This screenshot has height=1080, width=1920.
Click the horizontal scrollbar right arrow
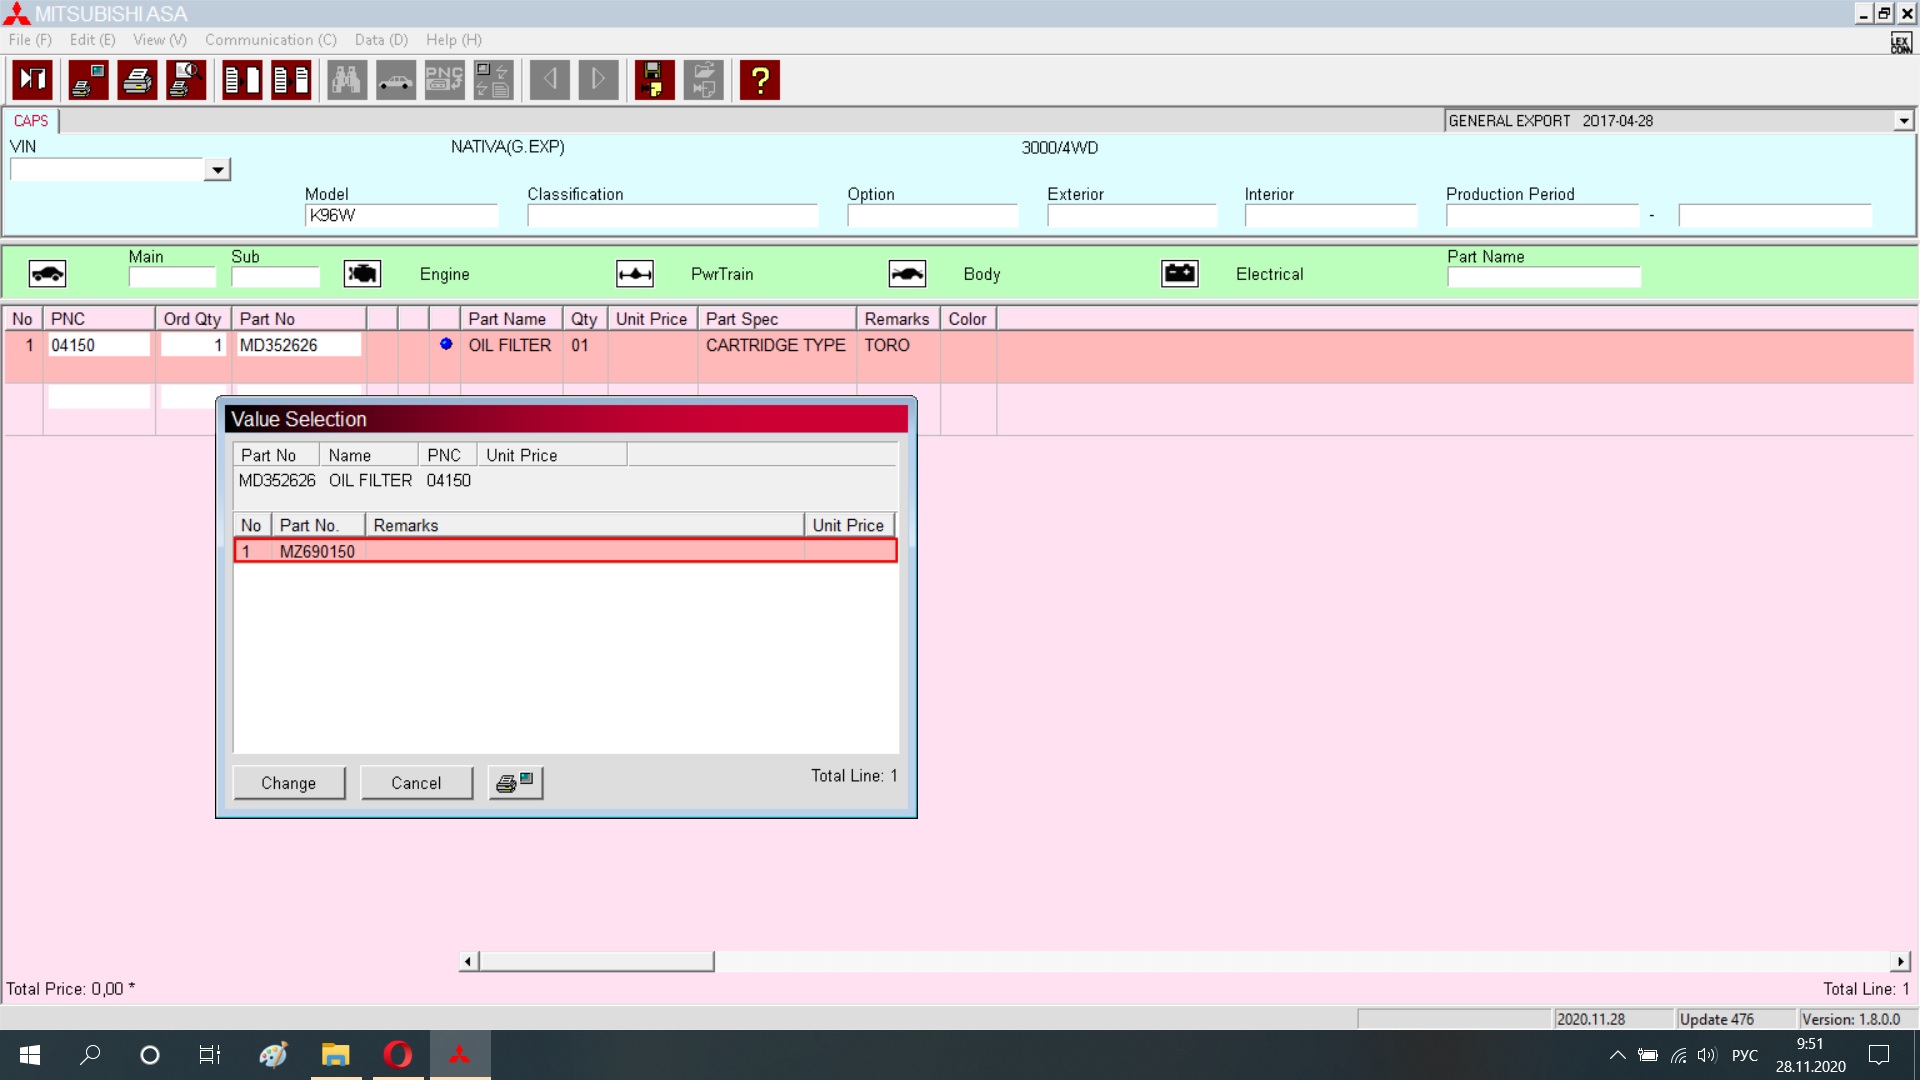(x=1900, y=962)
